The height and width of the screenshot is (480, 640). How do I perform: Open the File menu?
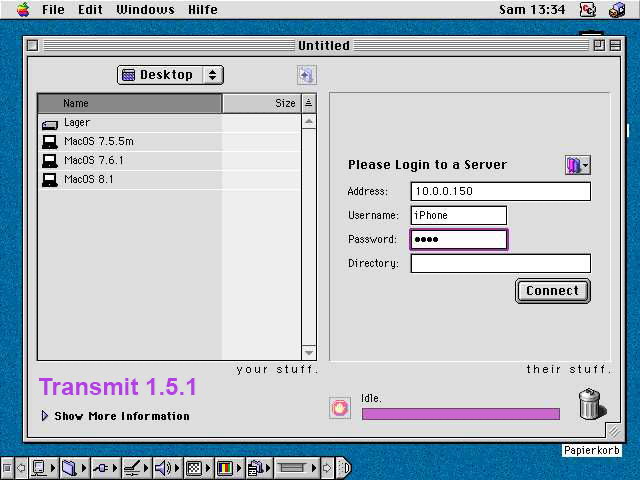[x=53, y=10]
